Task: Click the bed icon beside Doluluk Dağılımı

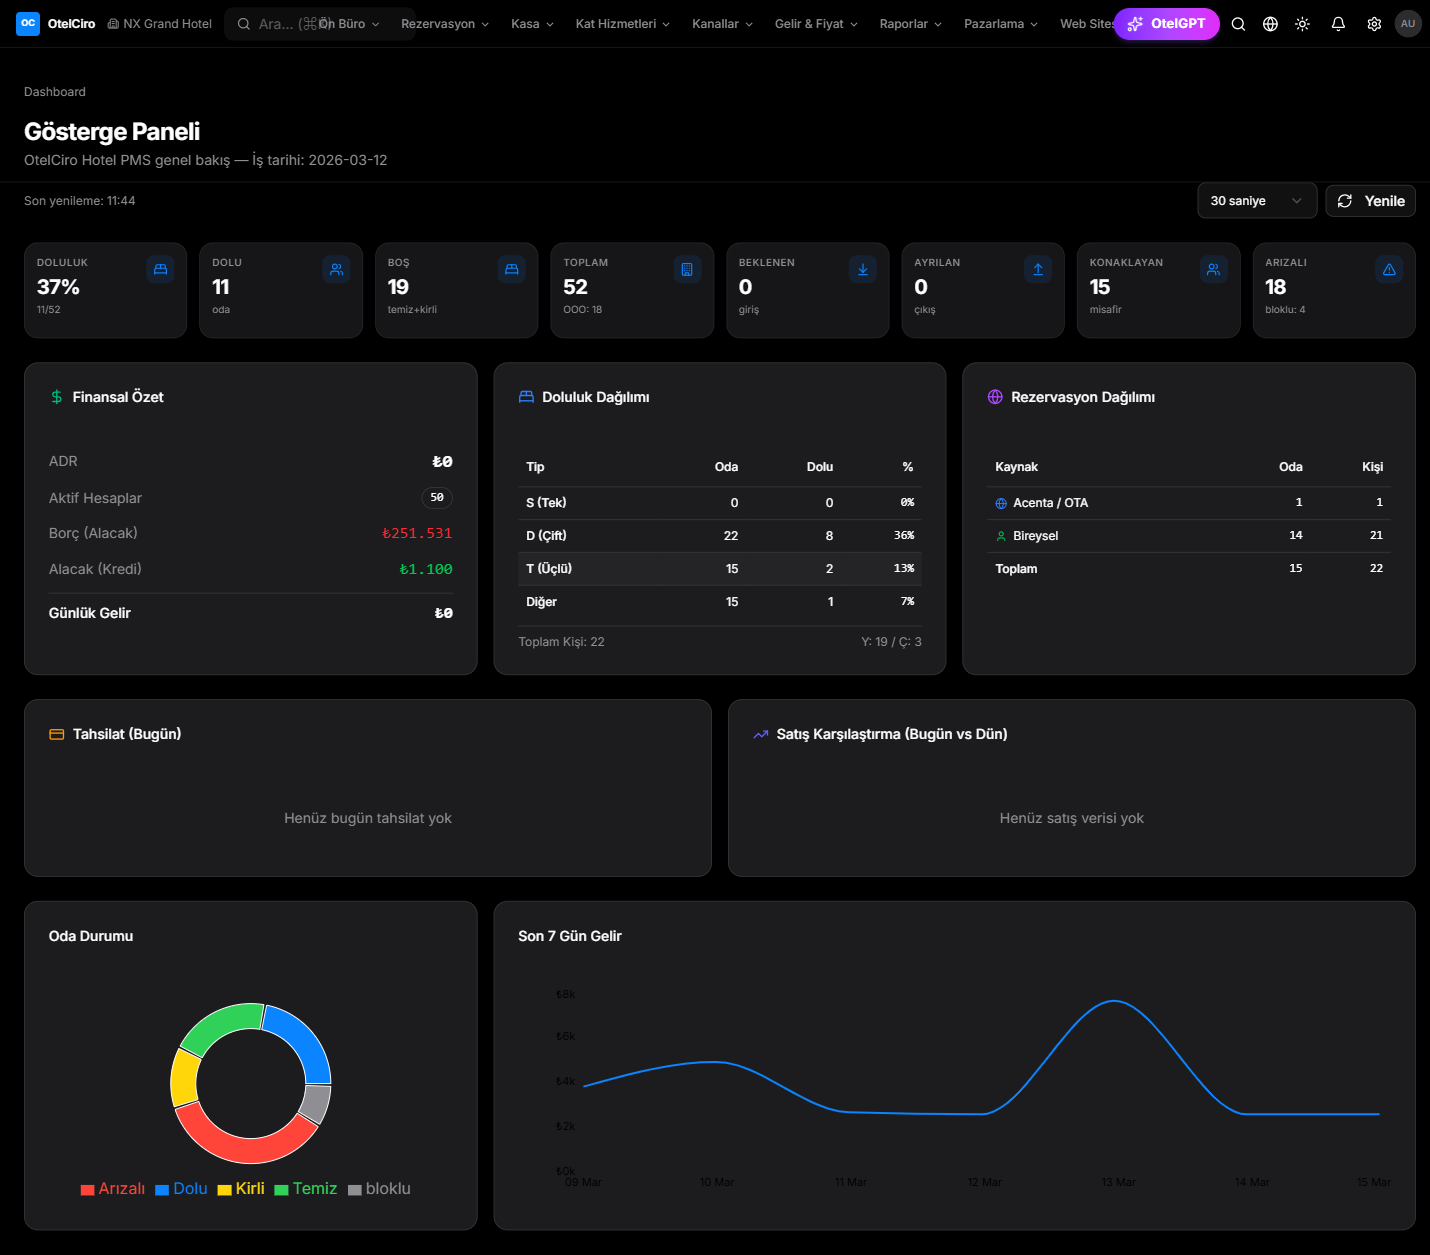Action: 526,397
